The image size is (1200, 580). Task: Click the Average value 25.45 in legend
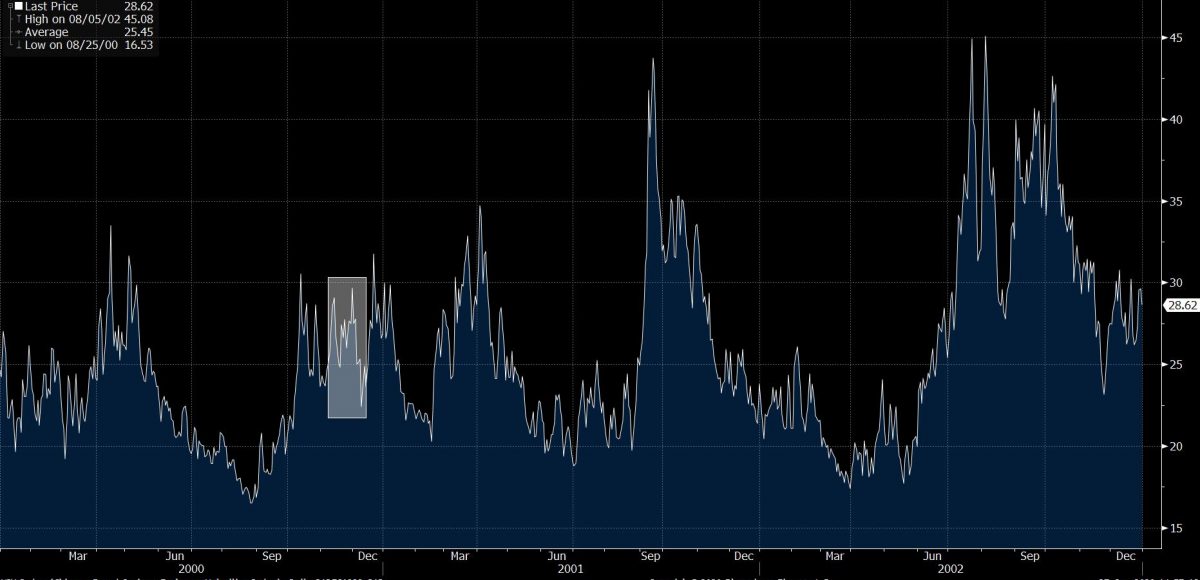point(138,33)
